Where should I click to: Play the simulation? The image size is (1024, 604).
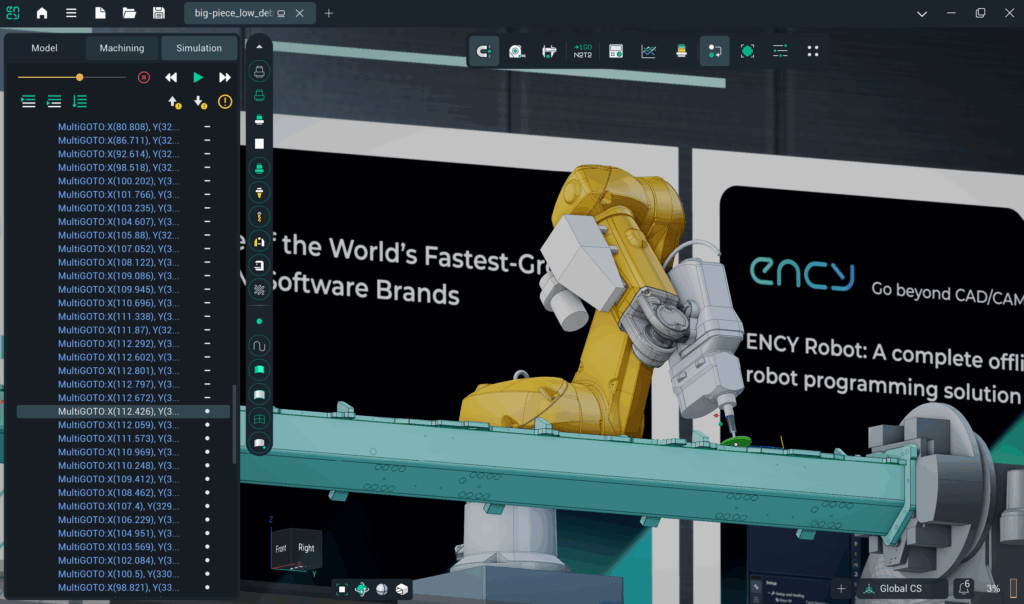point(198,77)
